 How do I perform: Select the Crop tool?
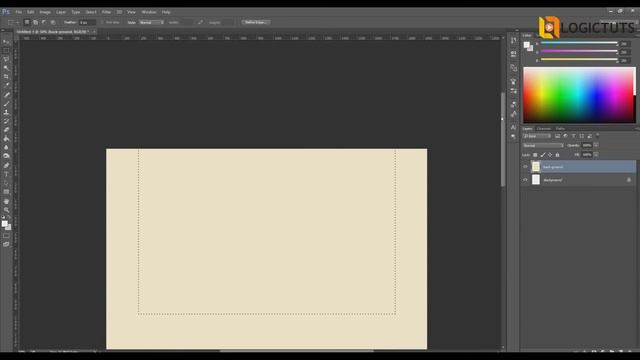(6, 77)
